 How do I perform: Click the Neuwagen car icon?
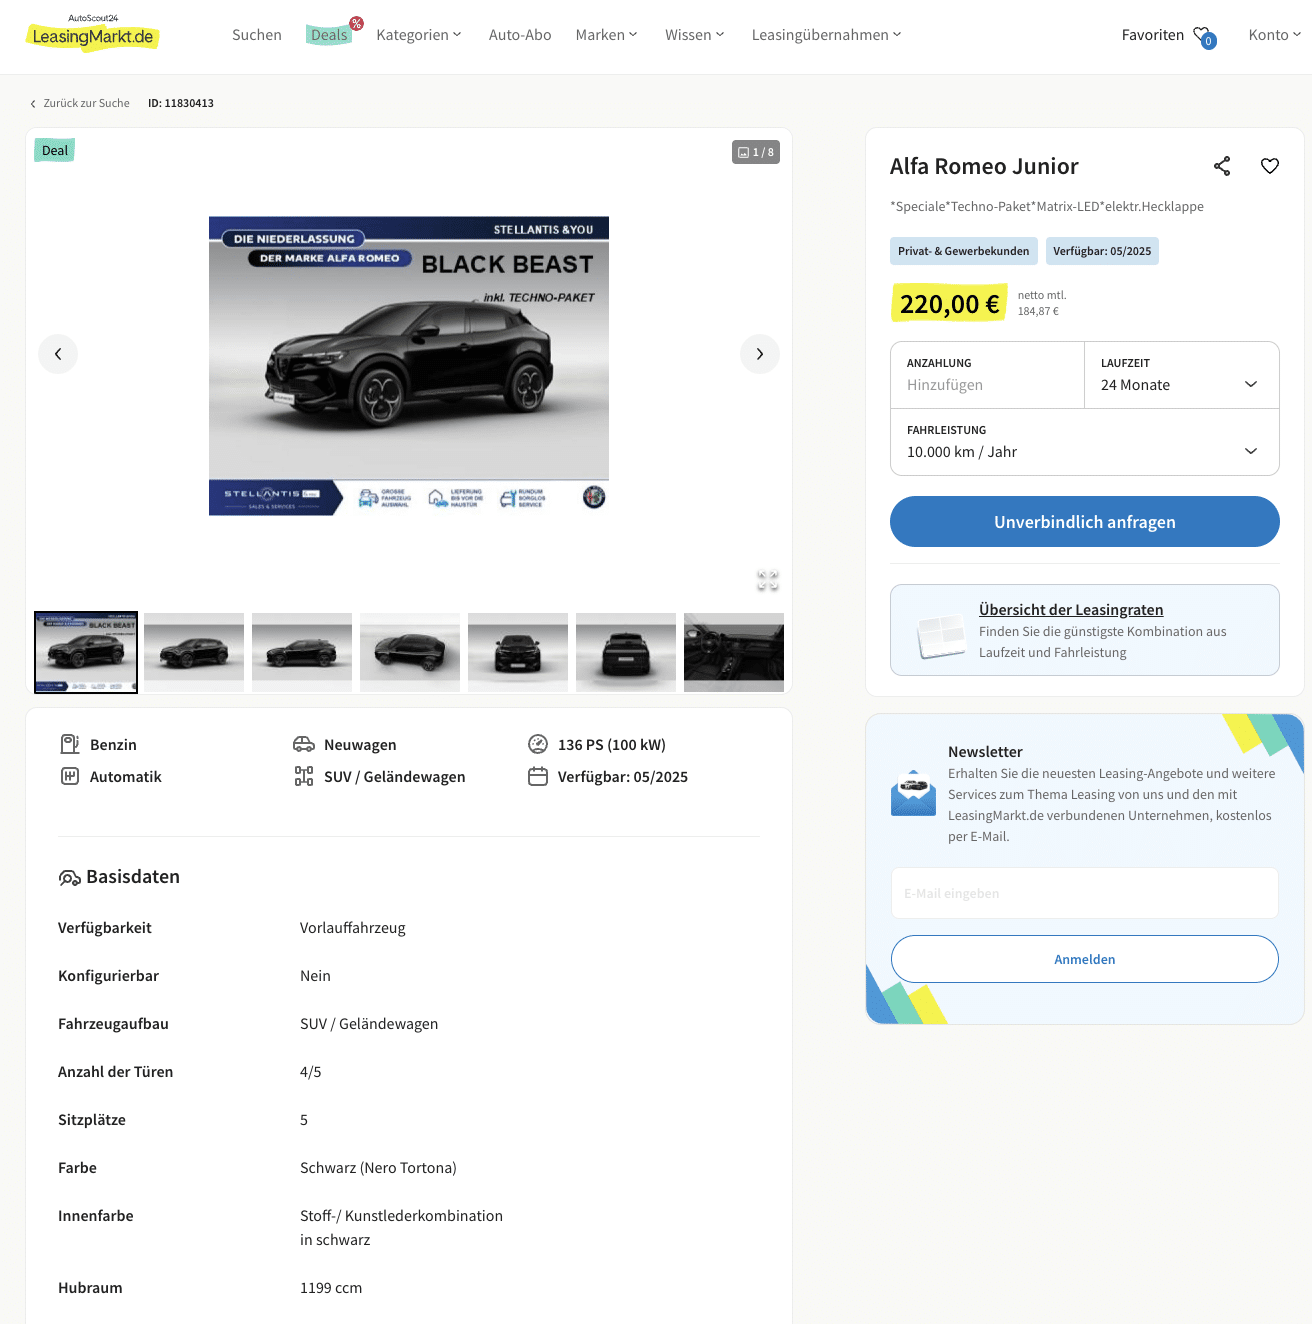[304, 744]
